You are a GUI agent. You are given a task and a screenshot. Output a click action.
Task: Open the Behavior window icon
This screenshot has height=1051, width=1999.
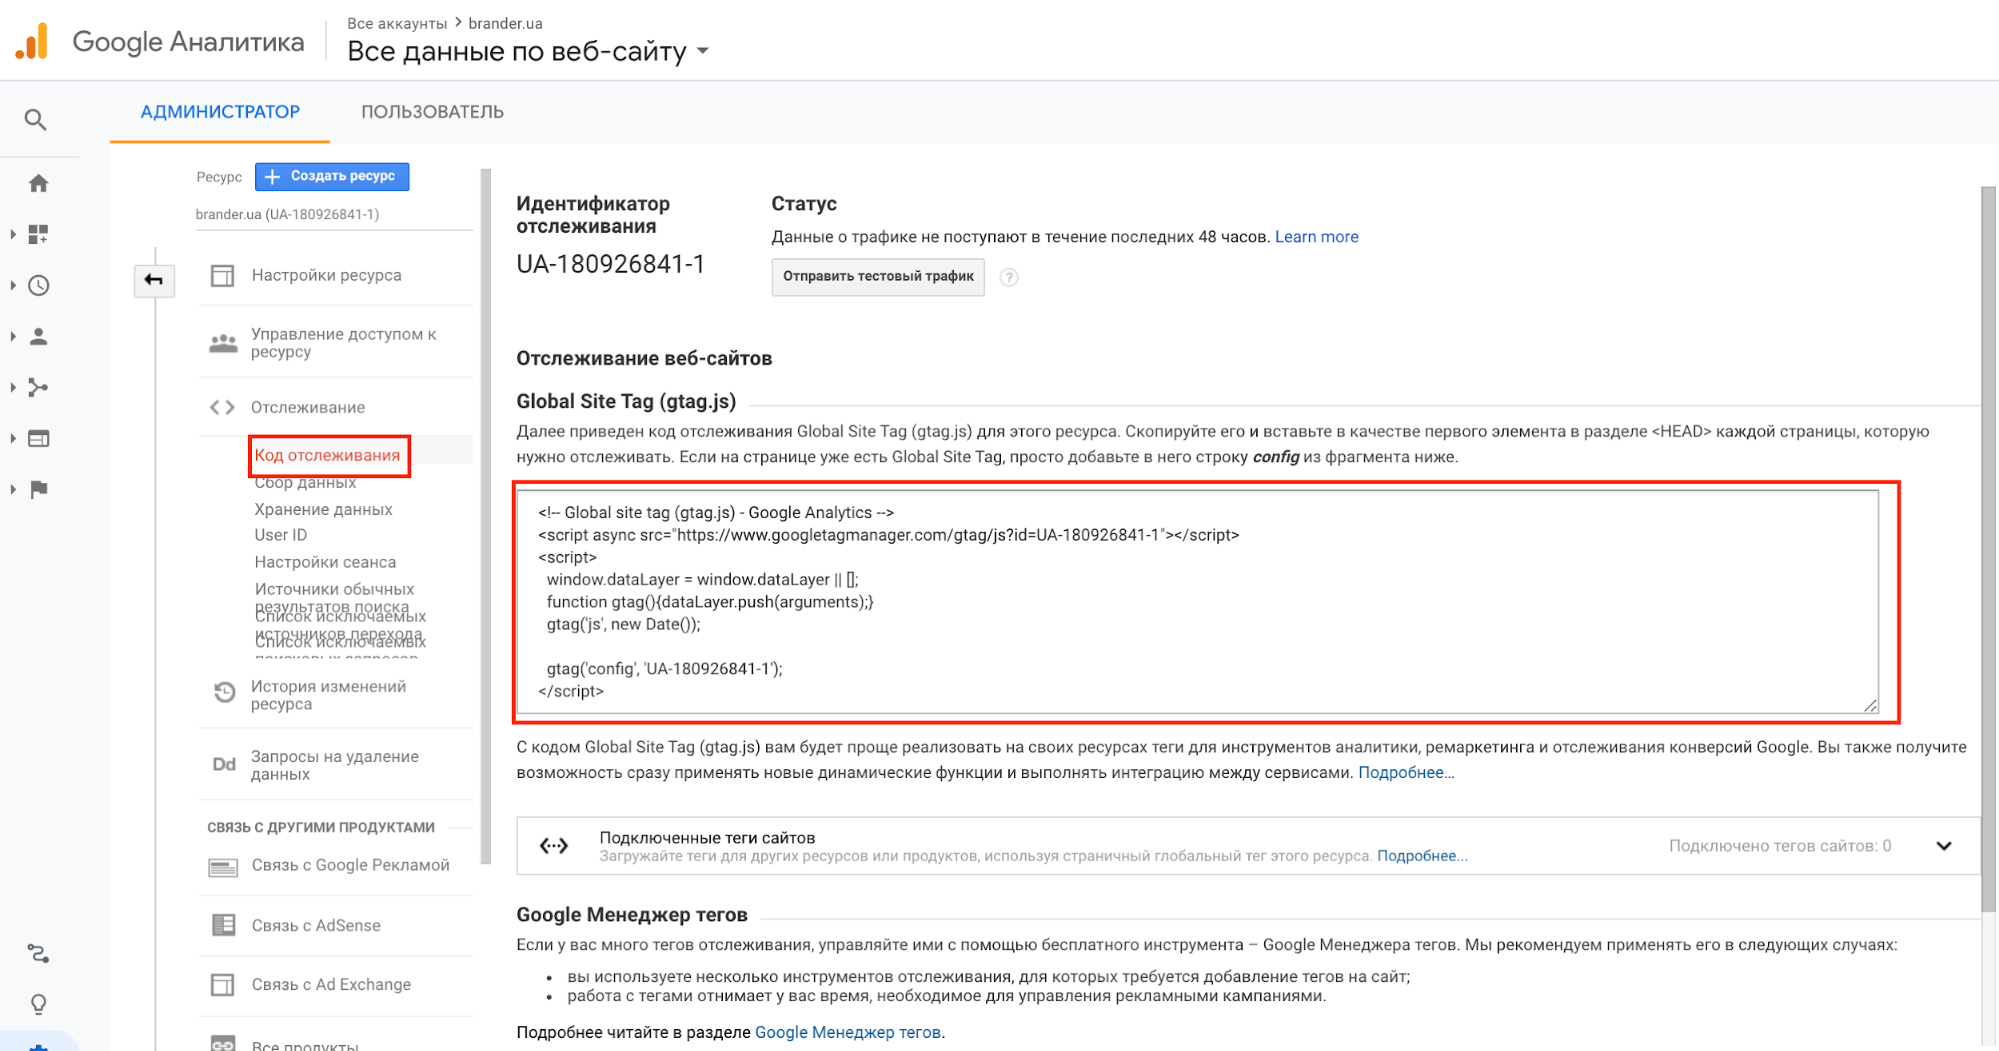tap(38, 439)
